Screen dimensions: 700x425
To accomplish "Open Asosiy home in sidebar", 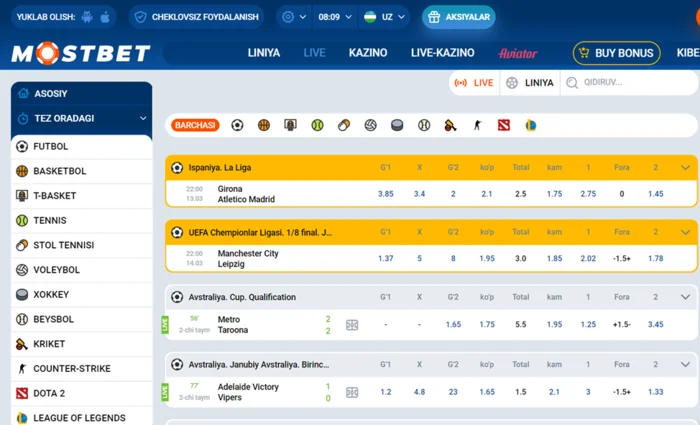I will click(x=81, y=93).
